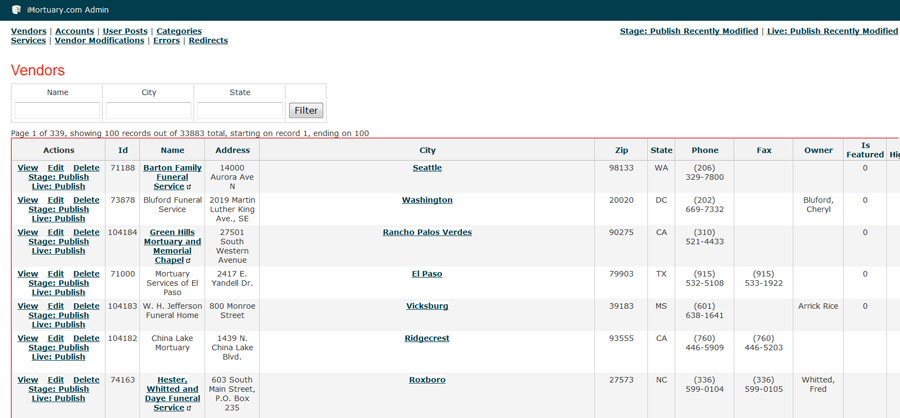
Task: Sort by the Owner column header
Action: [x=818, y=150]
